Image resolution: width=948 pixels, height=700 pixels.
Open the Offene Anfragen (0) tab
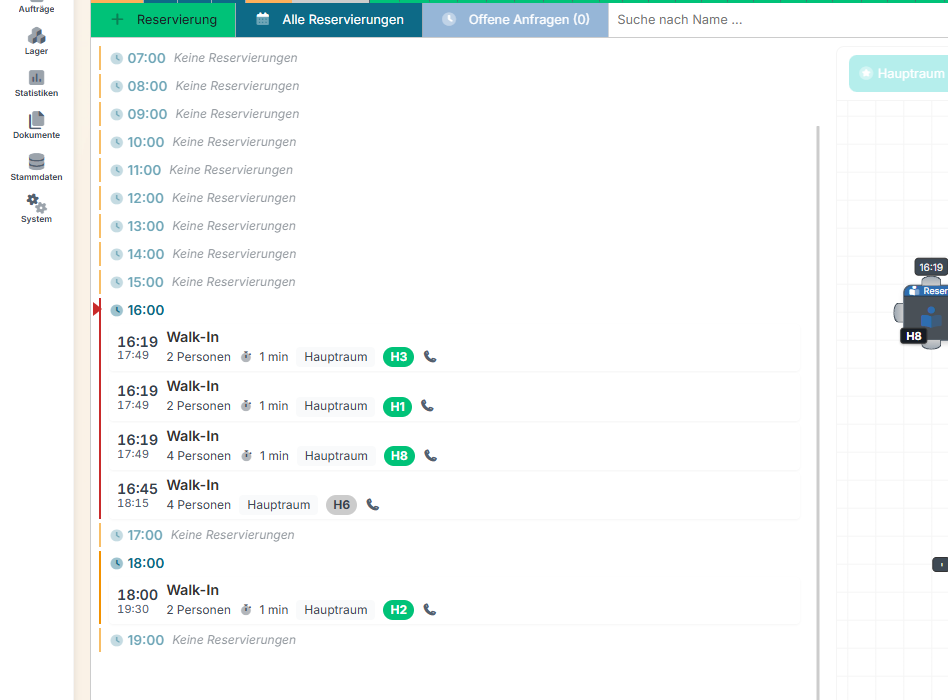(515, 19)
